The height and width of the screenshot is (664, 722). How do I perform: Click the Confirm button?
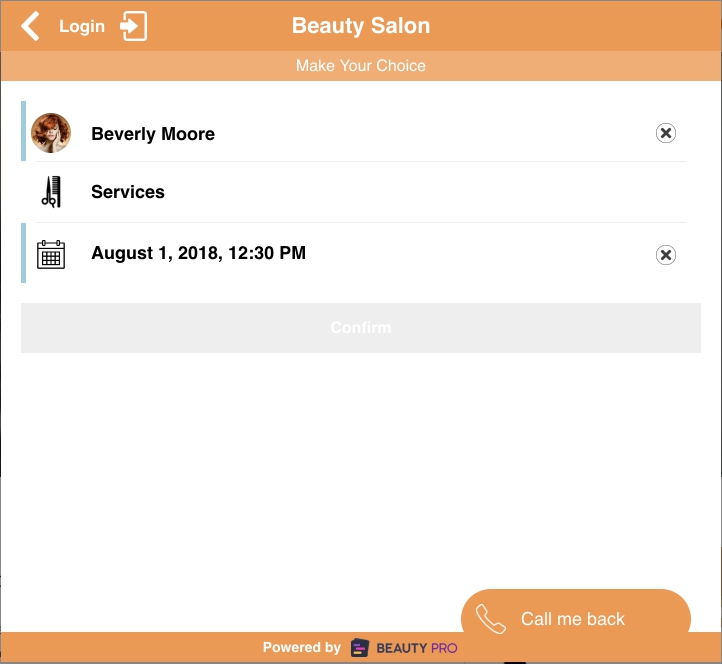[361, 328]
